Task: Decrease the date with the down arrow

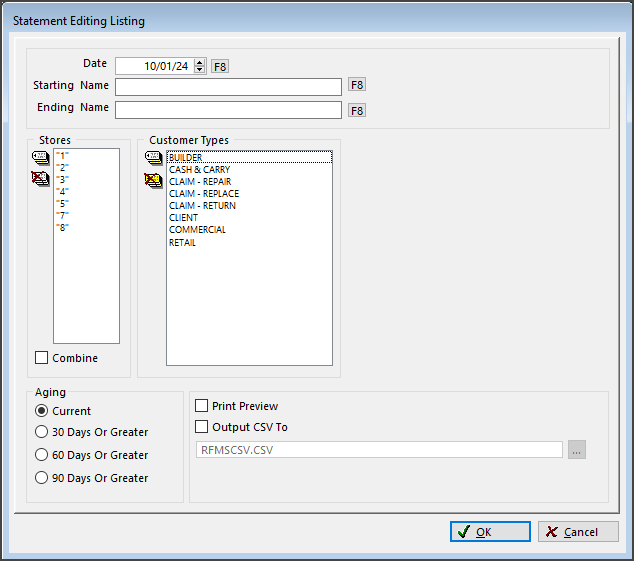Action: (199, 70)
